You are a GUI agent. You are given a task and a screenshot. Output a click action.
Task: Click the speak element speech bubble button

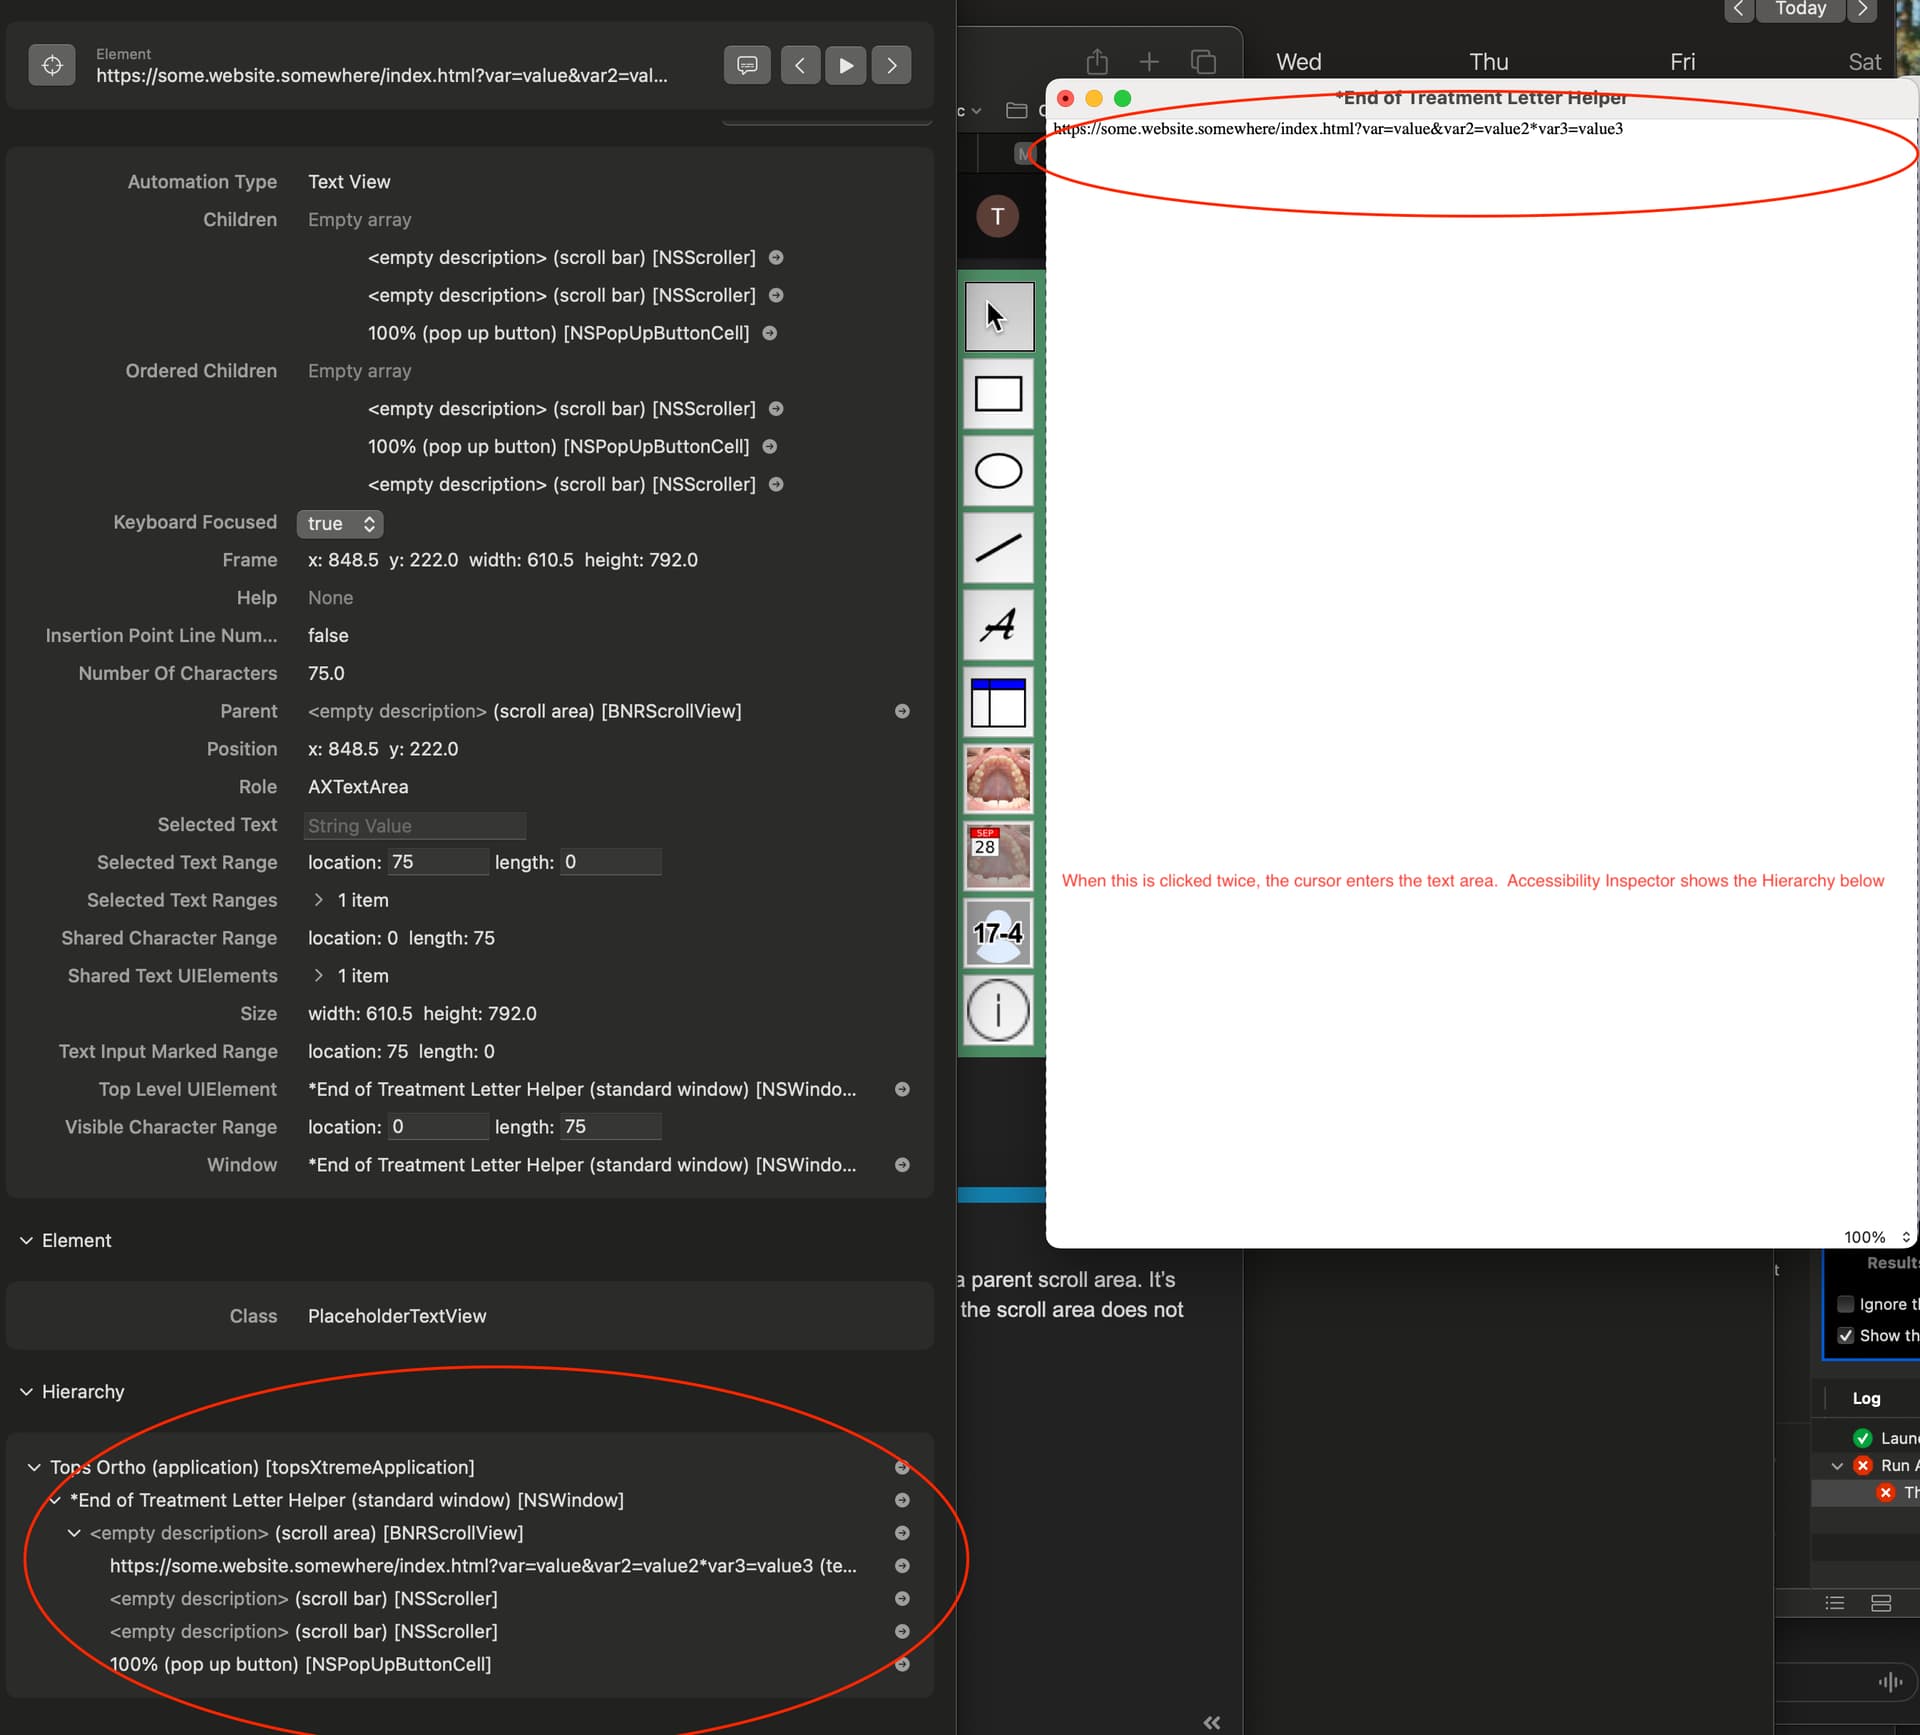click(x=747, y=65)
